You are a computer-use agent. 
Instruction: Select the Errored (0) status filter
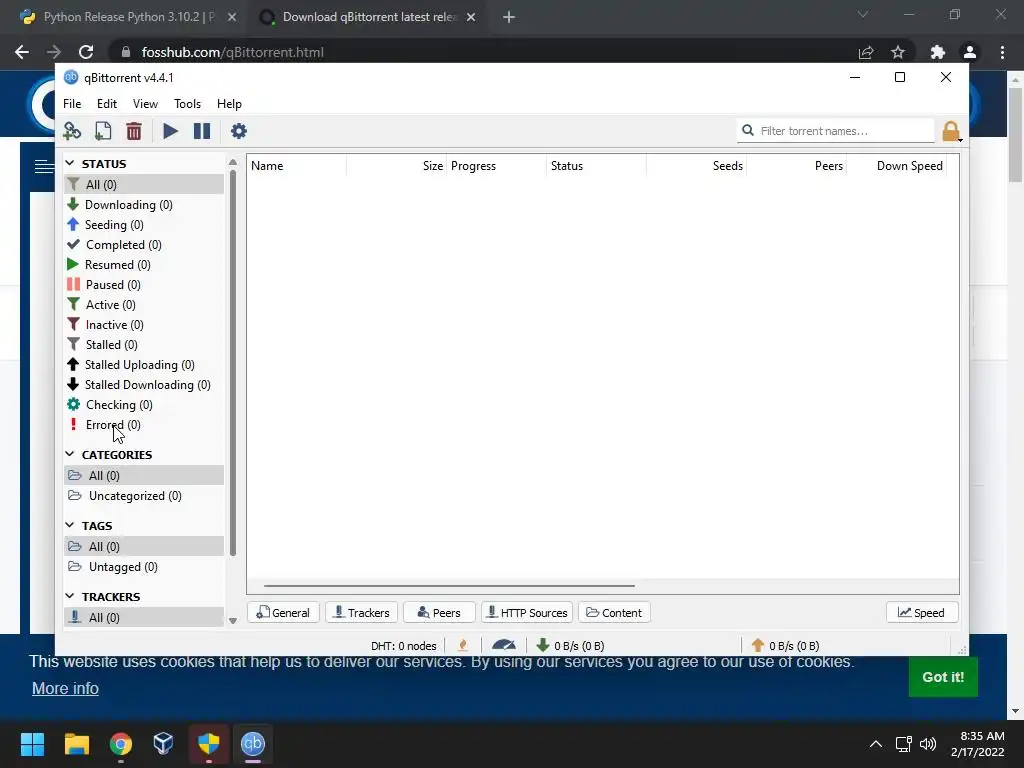(144, 425)
